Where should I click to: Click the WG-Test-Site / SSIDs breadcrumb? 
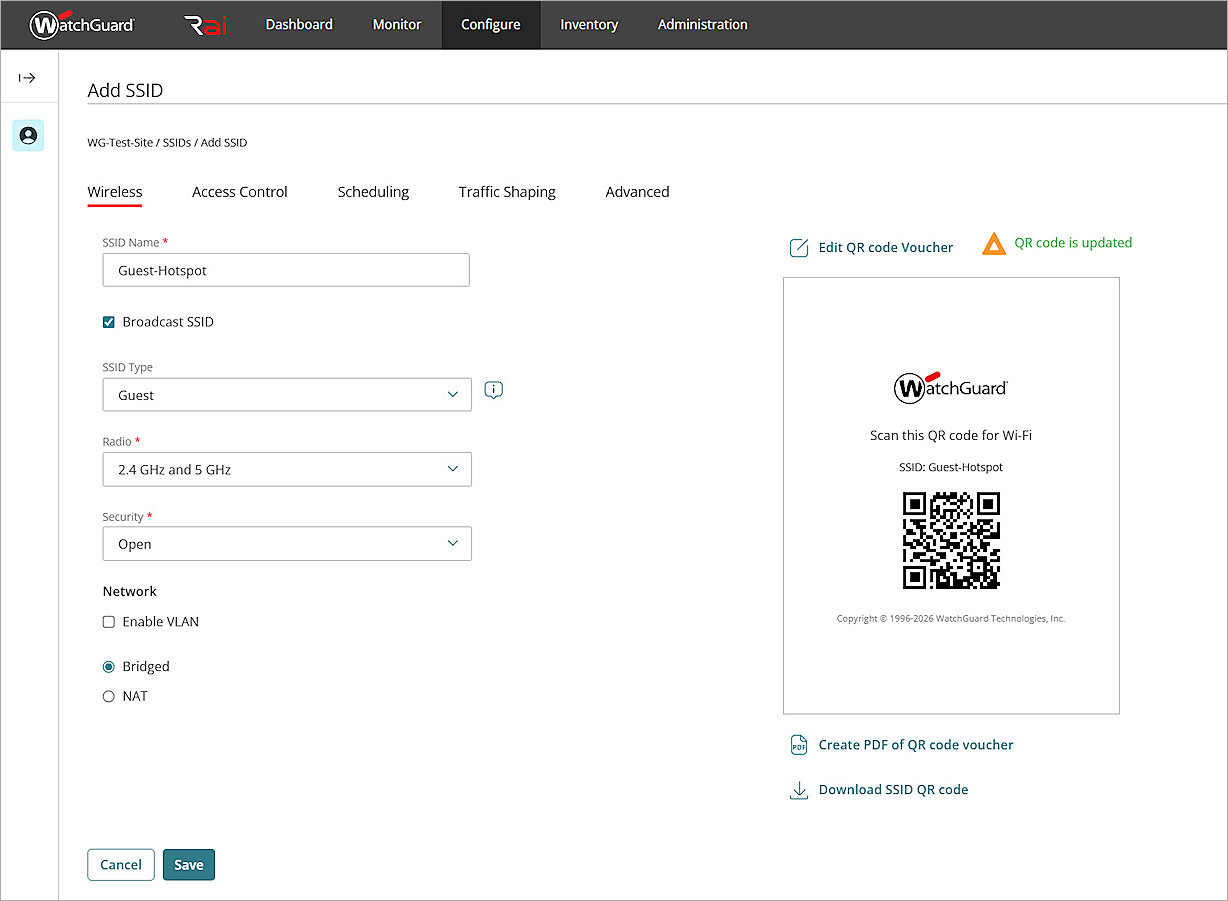pos(139,143)
